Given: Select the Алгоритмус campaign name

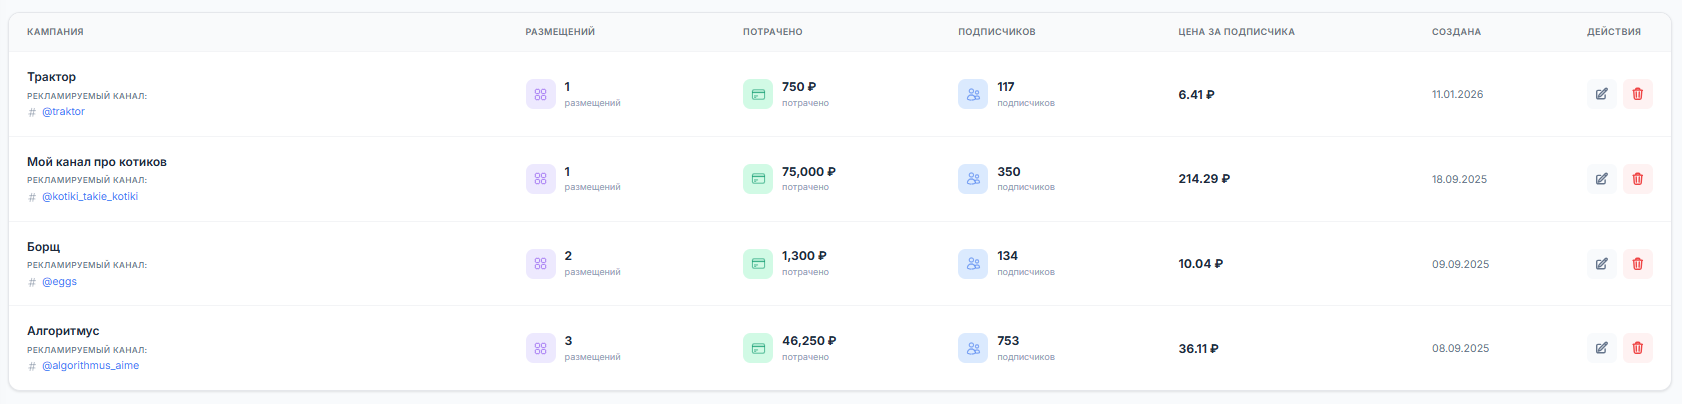Looking at the screenshot, I should pyautogui.click(x=63, y=331).
